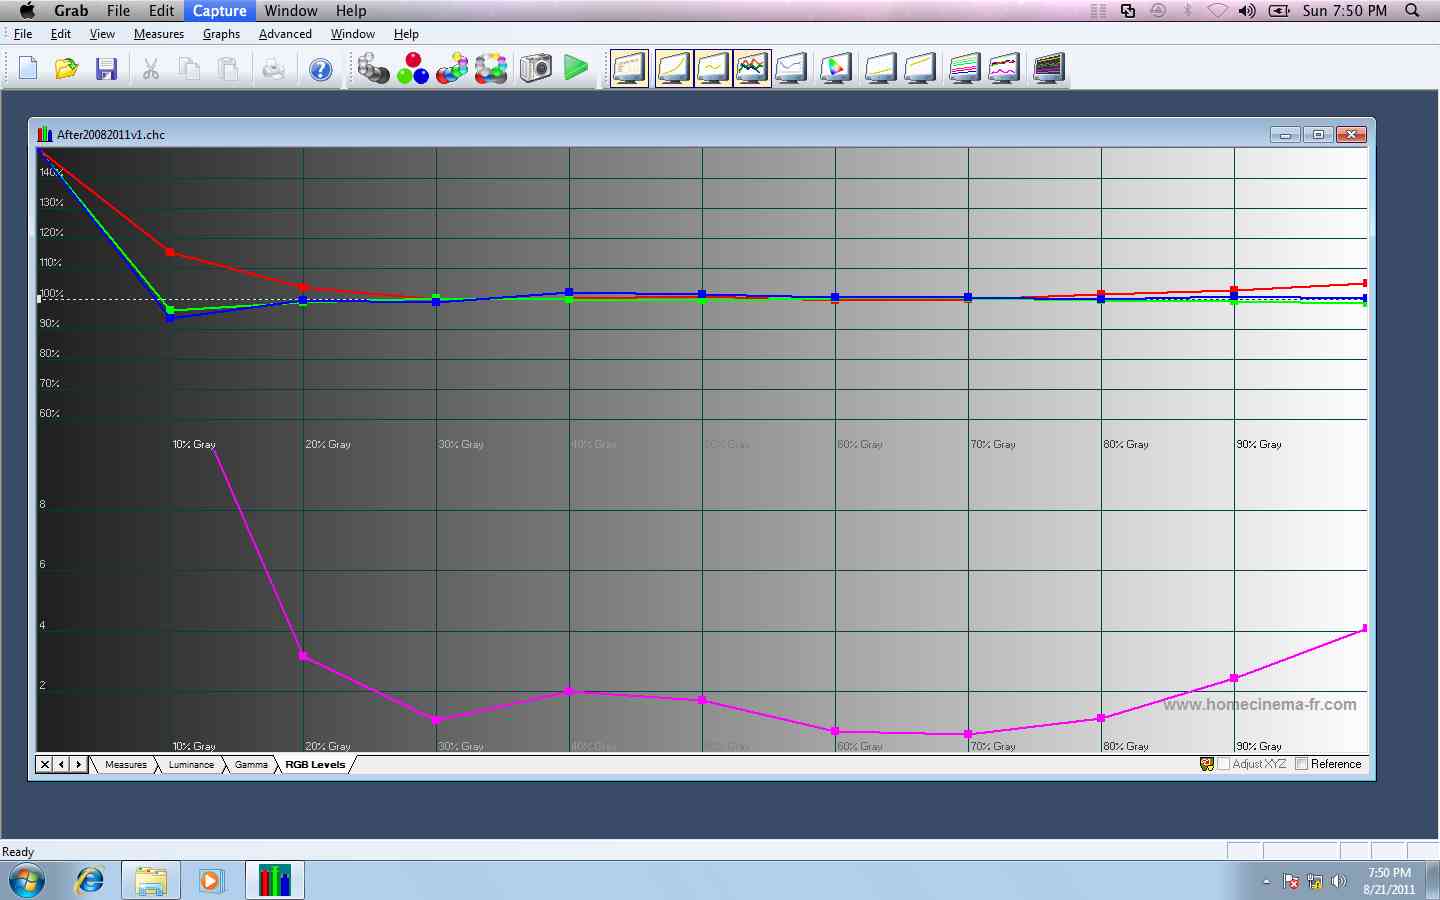The width and height of the screenshot is (1440, 900).
Task: Select the RGB Levels tab
Action: (x=315, y=765)
